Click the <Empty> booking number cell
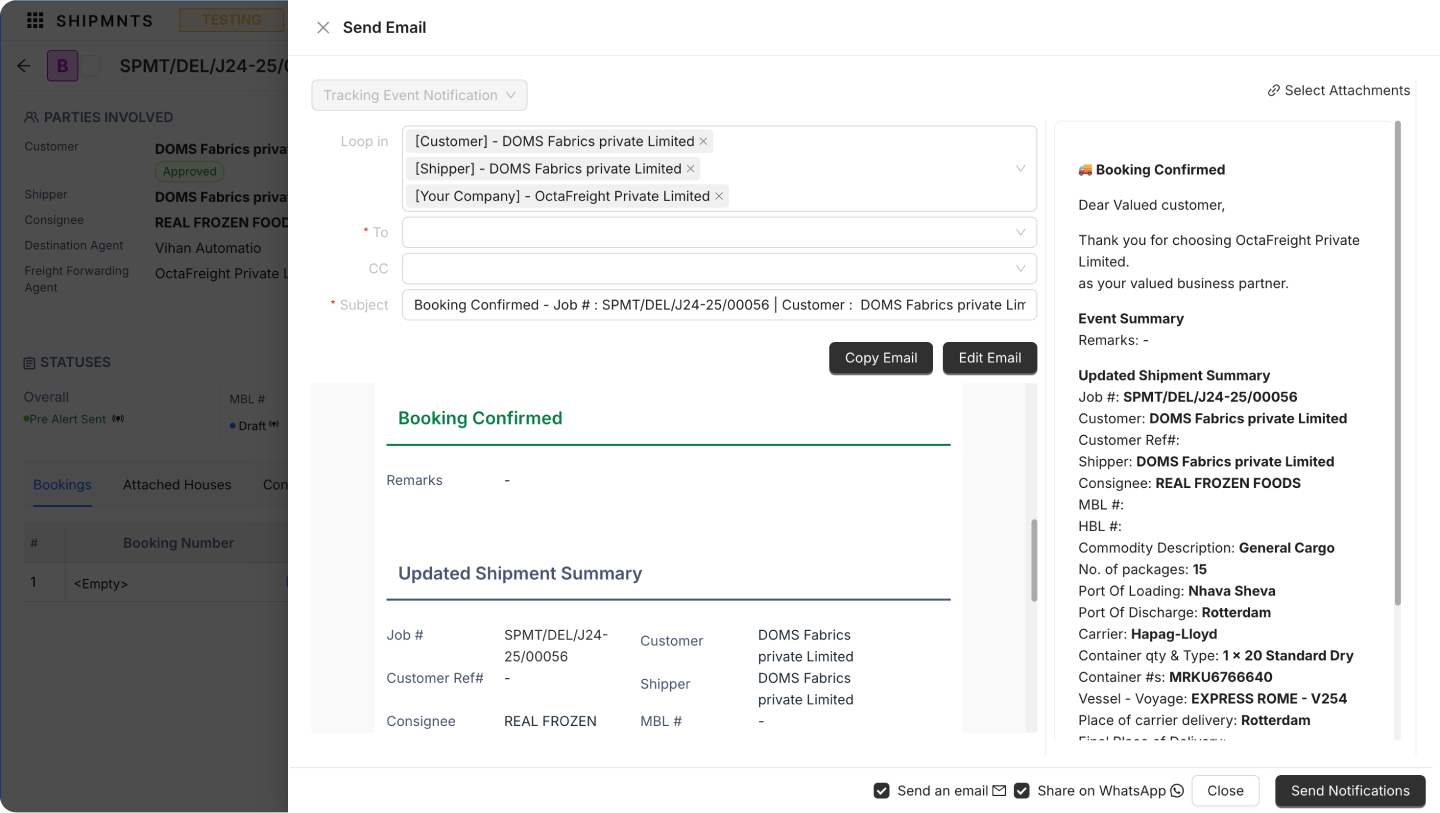This screenshot has height=813, width=1440. click(x=101, y=583)
